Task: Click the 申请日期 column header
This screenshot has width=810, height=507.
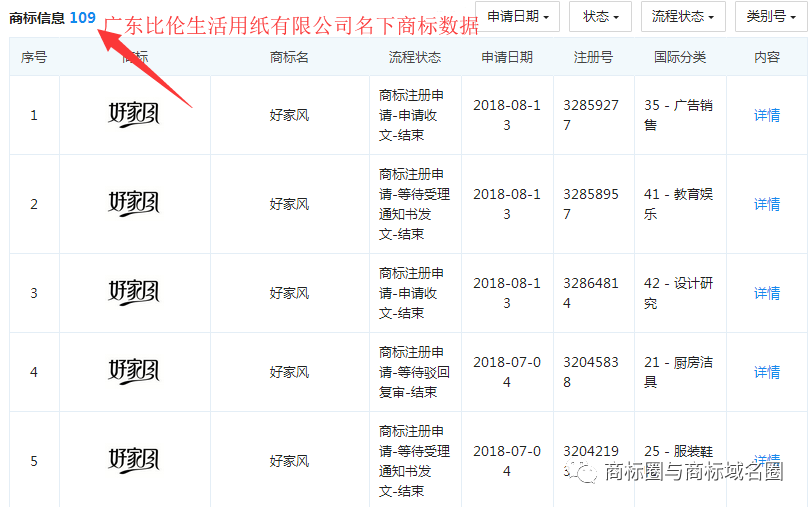Action: 507,57
